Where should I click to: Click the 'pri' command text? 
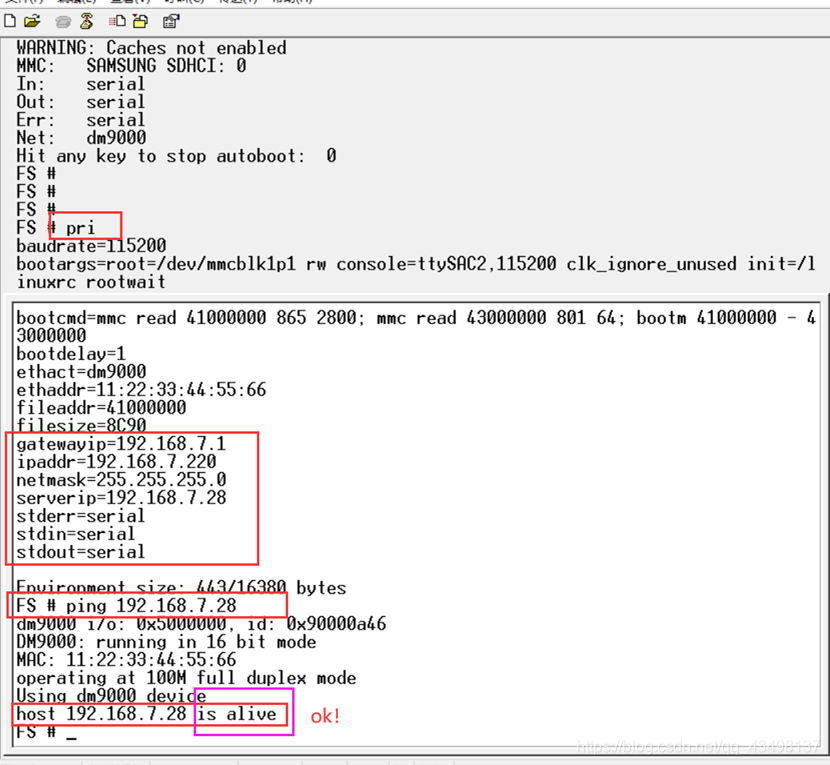[80, 228]
